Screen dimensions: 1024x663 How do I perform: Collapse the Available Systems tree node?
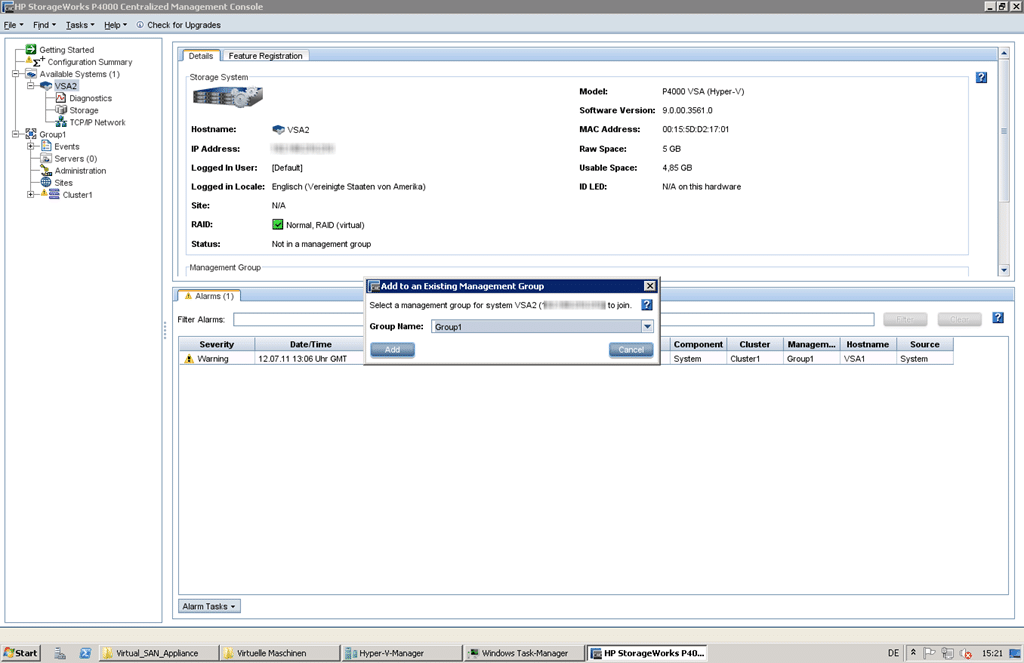(x=16, y=74)
